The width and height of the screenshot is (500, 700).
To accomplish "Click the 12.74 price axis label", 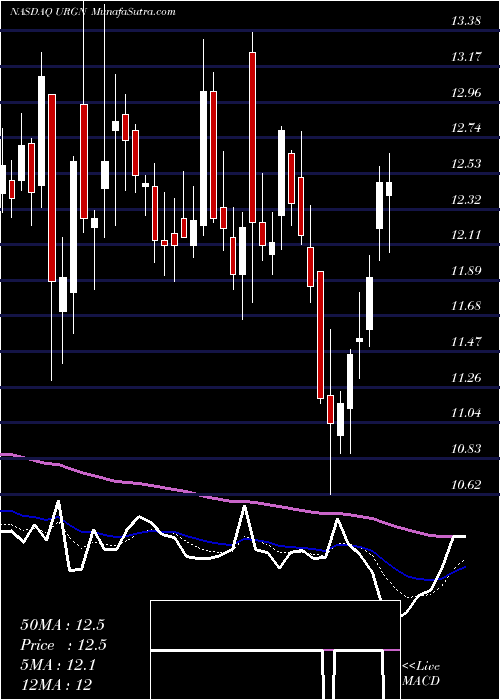I will pos(467,128).
